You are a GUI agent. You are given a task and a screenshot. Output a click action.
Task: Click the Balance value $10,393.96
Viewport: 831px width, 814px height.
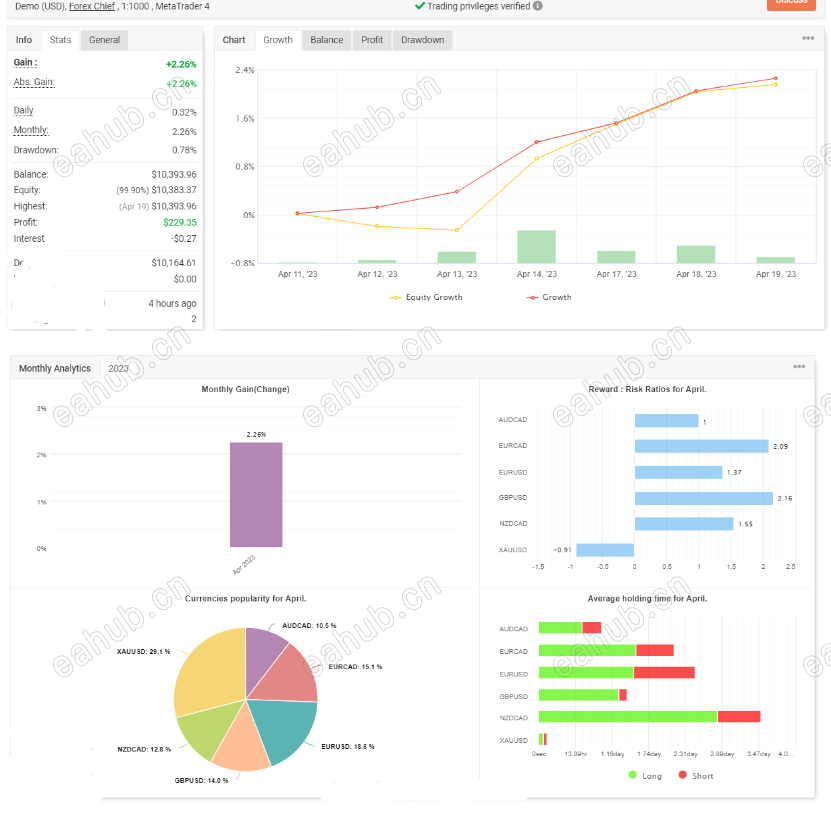click(174, 174)
